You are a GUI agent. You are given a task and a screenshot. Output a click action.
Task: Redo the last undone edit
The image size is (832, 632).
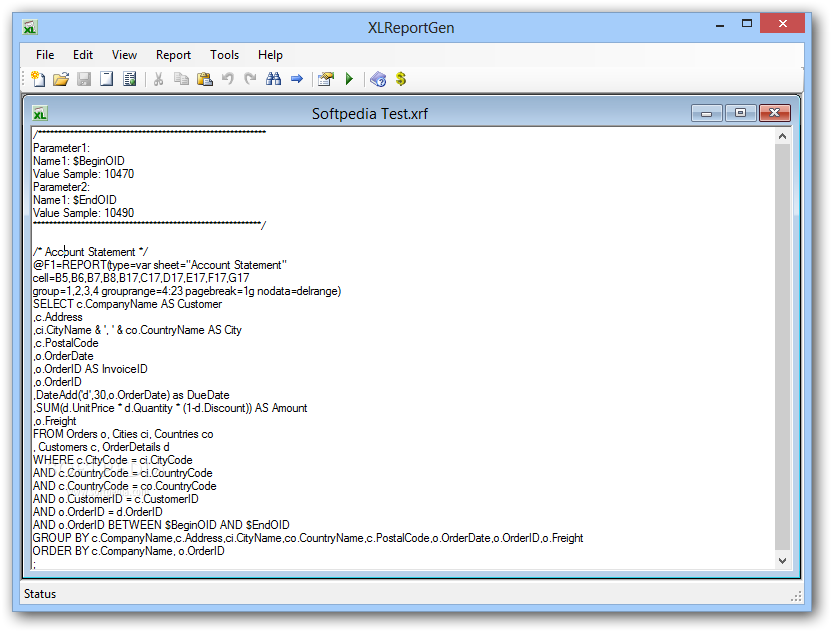tap(250, 79)
